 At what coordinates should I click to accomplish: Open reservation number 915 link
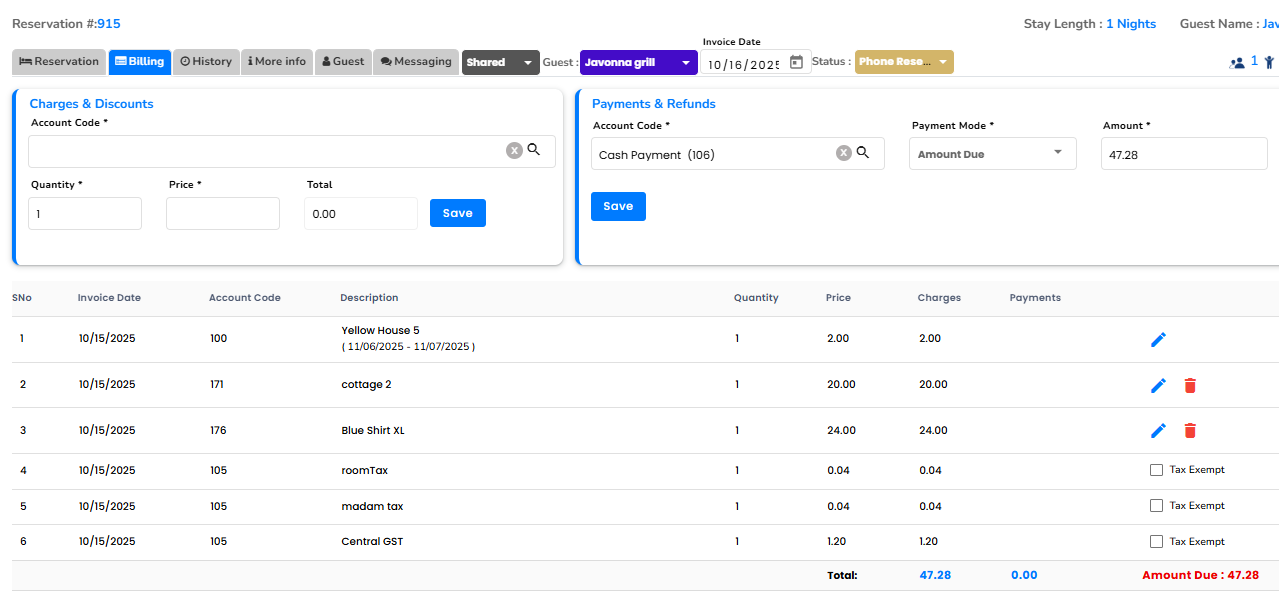point(109,24)
